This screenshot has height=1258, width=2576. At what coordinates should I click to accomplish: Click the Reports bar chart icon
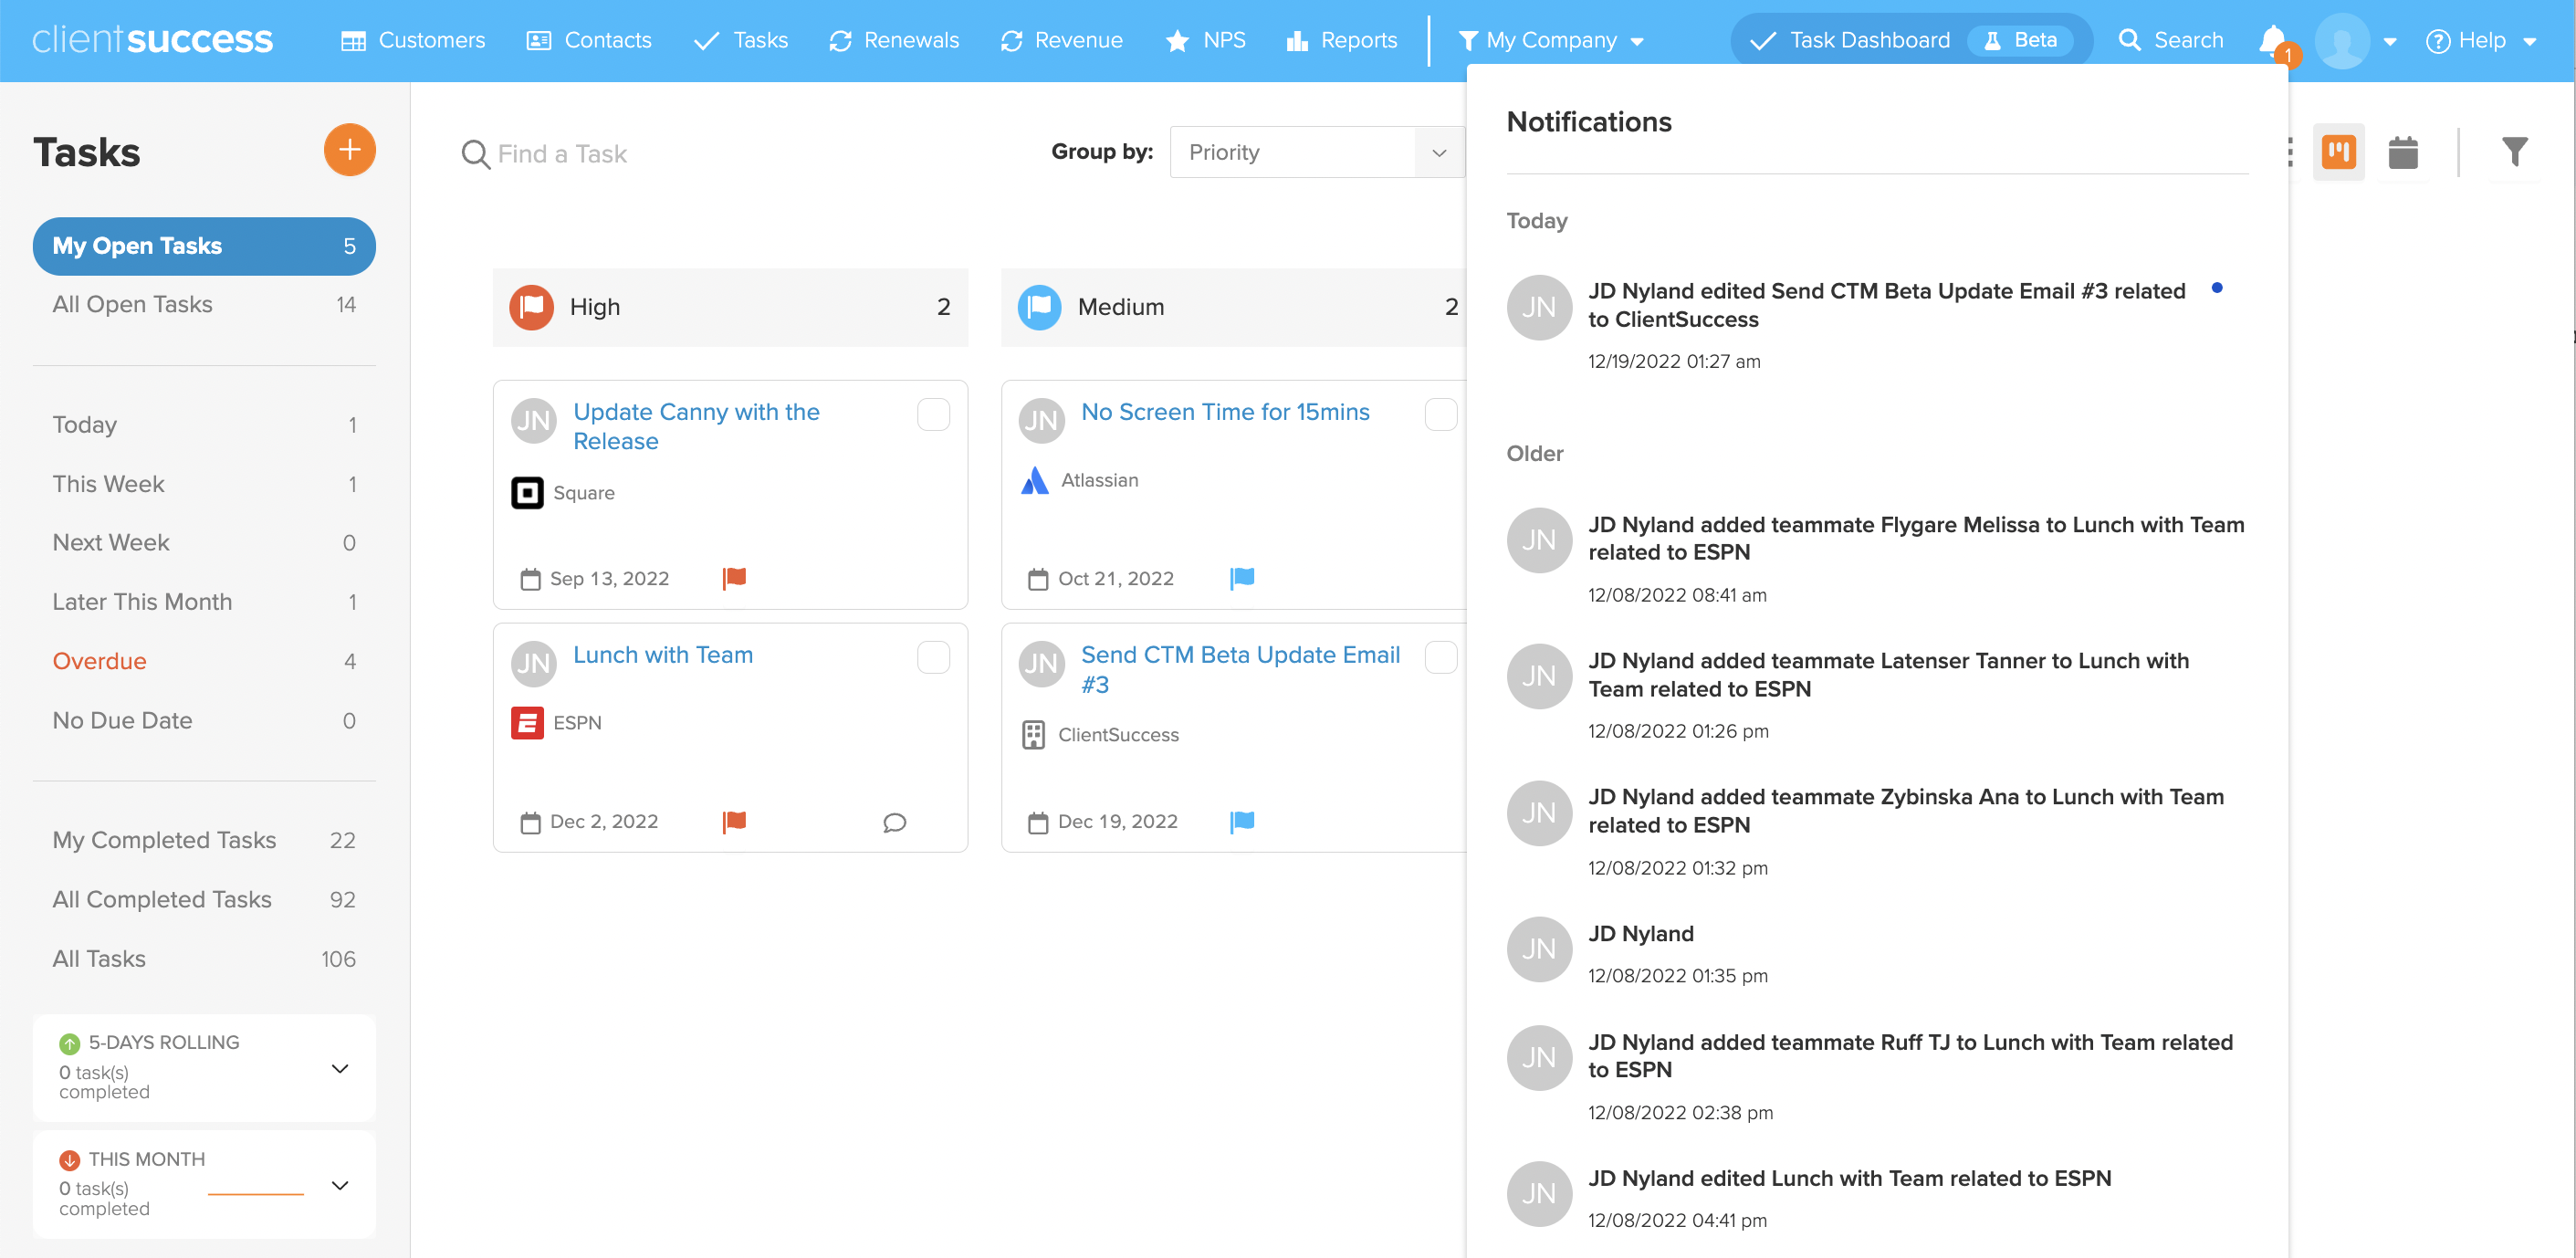click(1297, 41)
